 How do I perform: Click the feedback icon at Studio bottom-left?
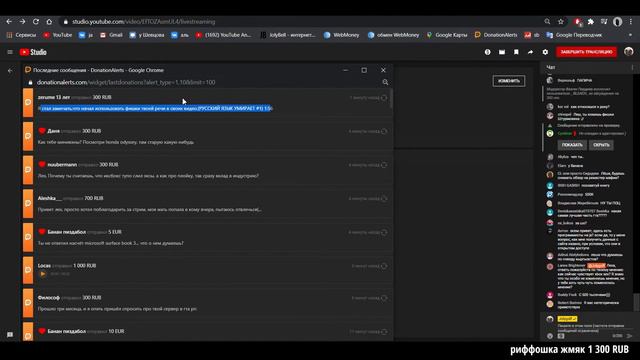(10, 335)
